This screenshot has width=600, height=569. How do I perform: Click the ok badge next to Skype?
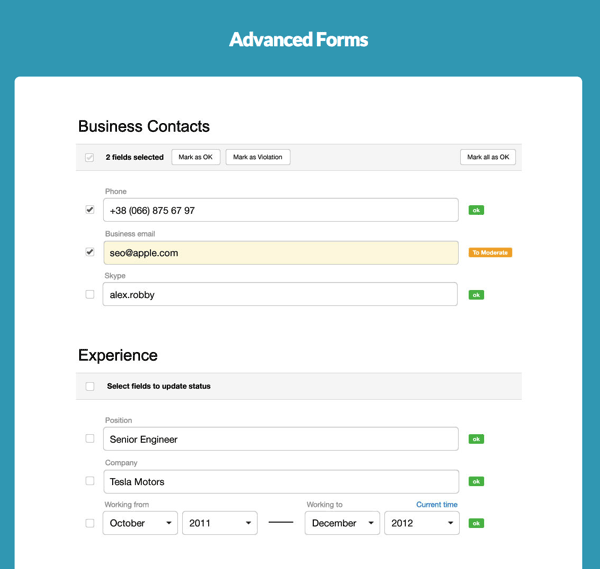476,295
